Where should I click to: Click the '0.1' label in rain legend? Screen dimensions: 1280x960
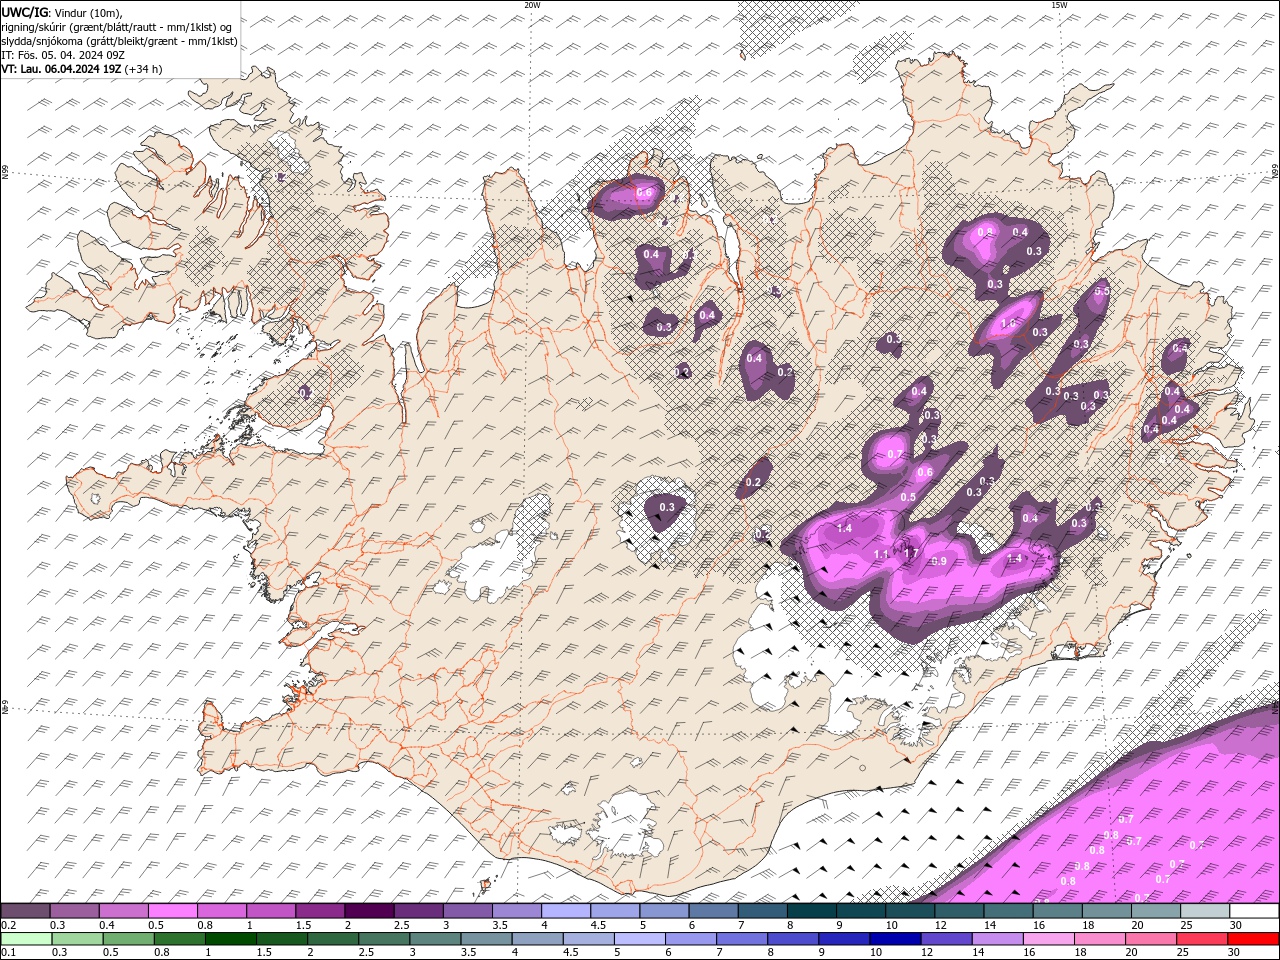8,952
